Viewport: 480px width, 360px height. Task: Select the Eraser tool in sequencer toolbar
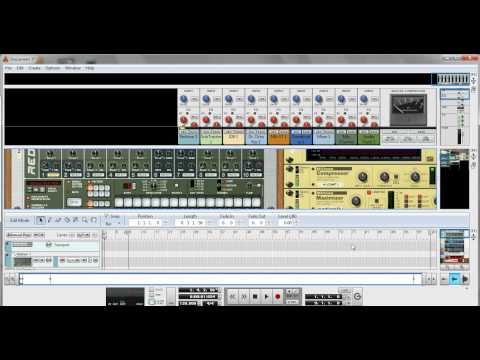[x=58, y=220]
